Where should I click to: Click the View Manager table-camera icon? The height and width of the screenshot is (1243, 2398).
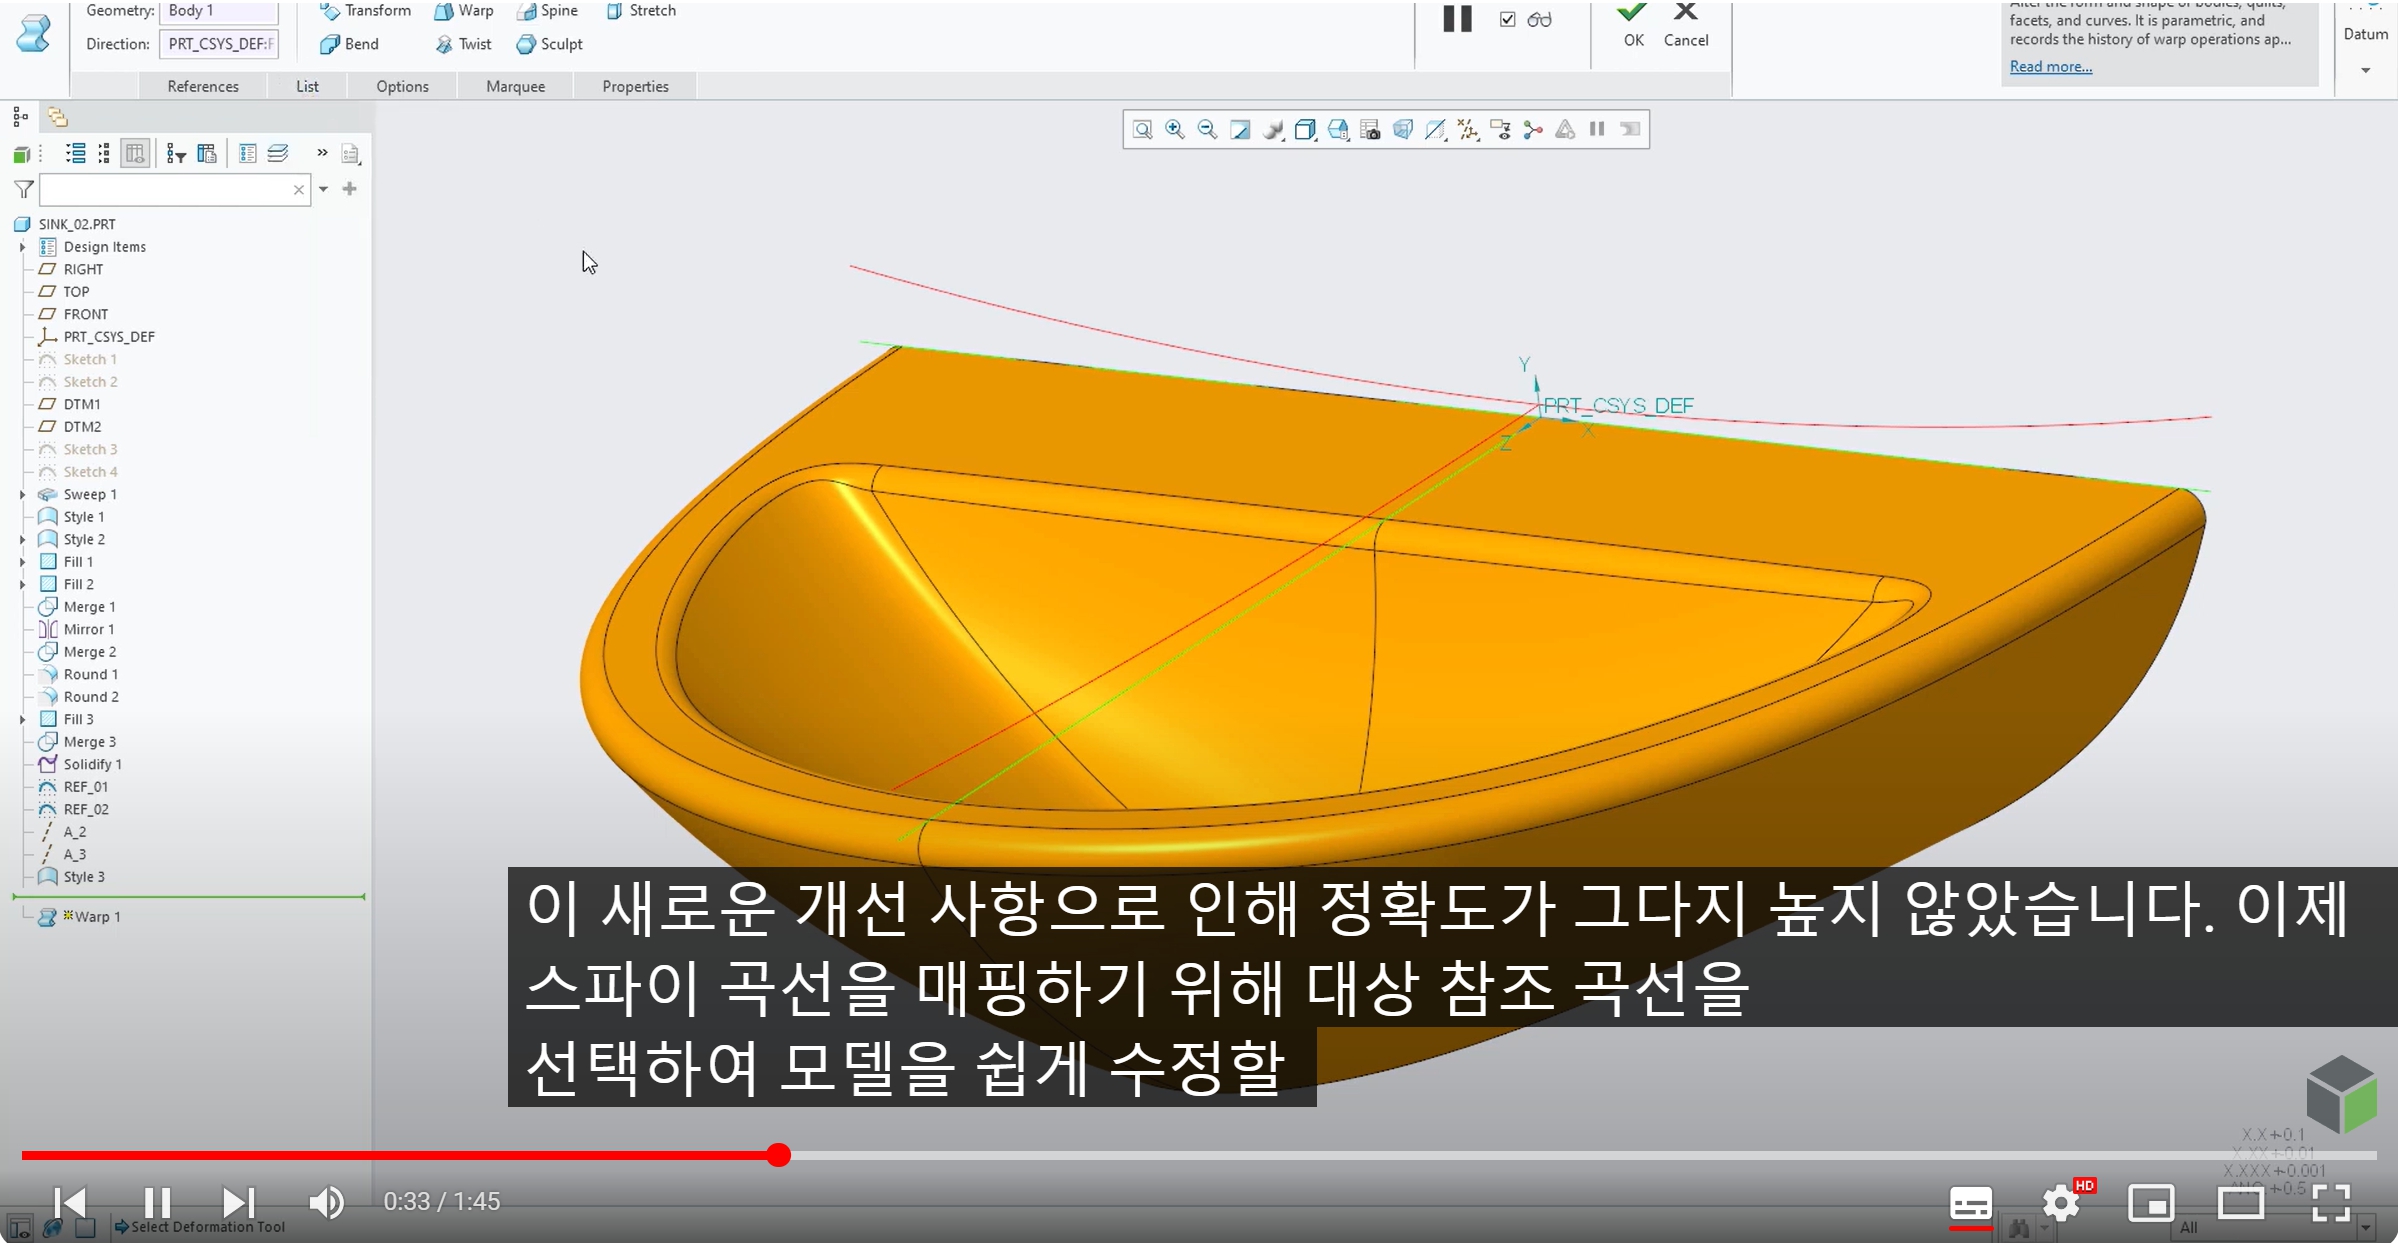click(x=1371, y=130)
